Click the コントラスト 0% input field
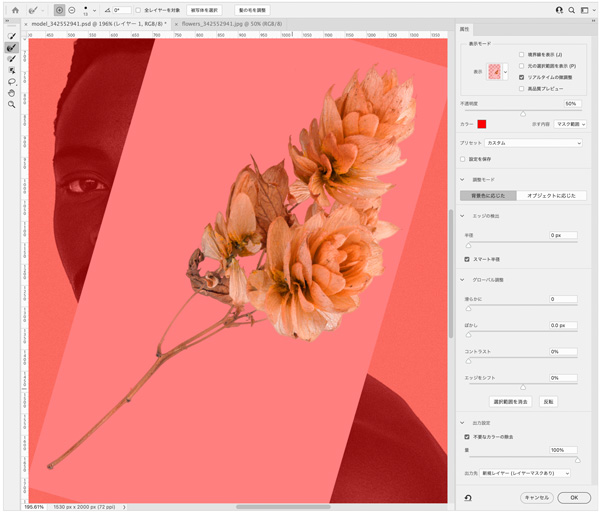This screenshot has width=600, height=512. coord(563,352)
